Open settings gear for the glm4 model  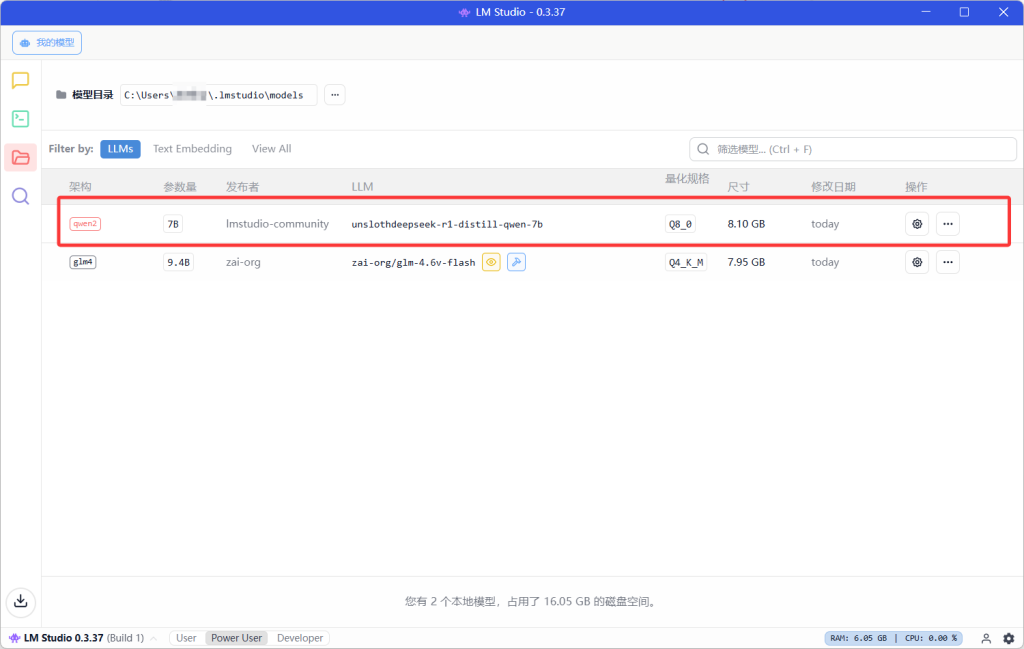coord(916,262)
